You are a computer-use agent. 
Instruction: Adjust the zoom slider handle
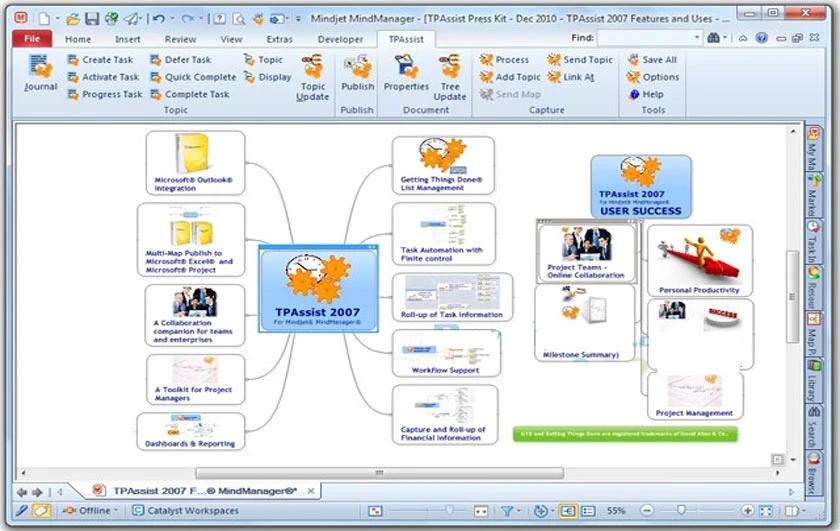(680, 510)
